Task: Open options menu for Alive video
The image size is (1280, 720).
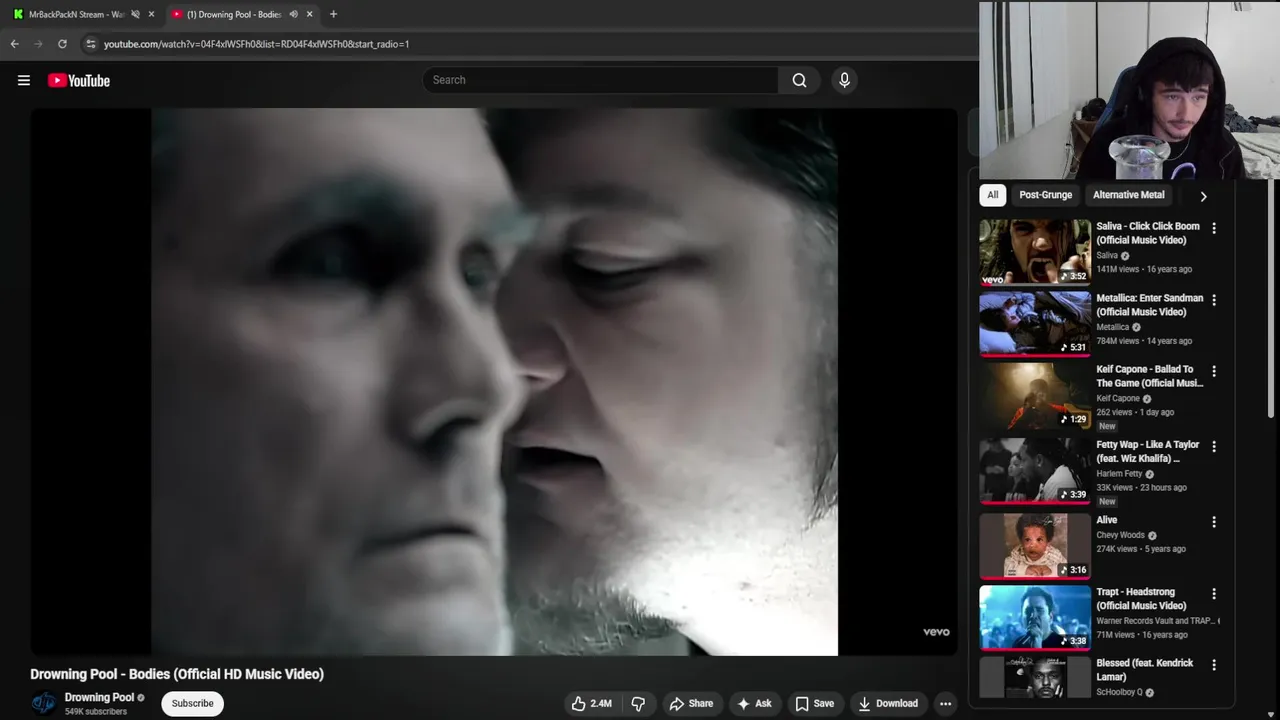Action: coord(1214,522)
